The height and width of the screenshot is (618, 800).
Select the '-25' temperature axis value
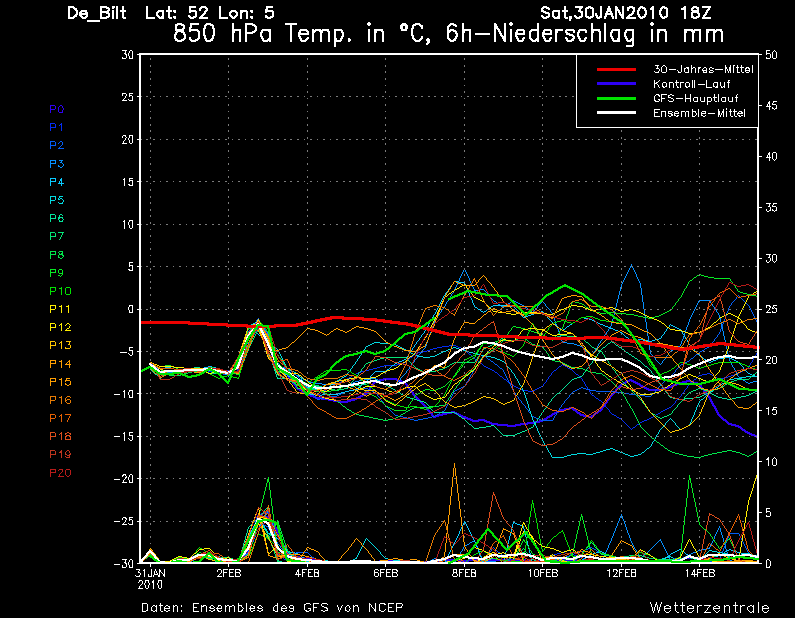pyautogui.click(x=124, y=521)
